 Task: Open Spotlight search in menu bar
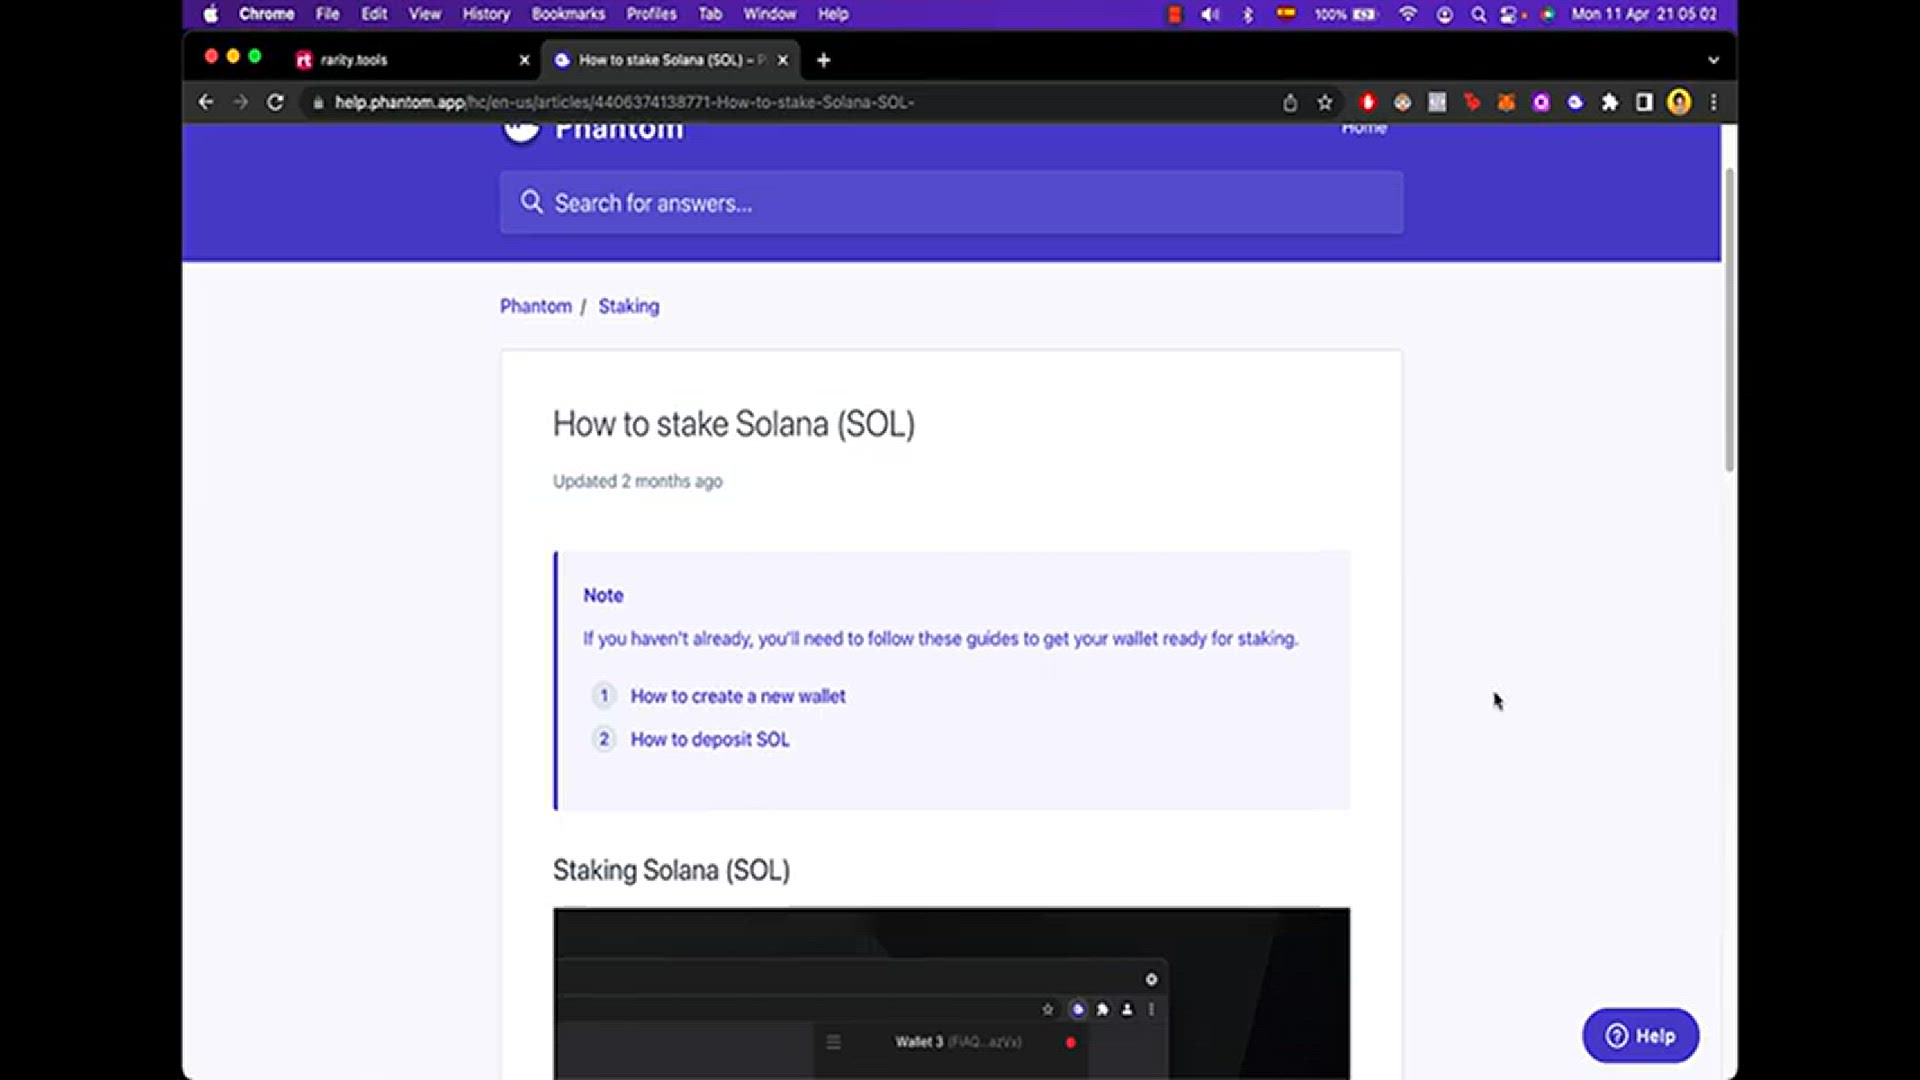pos(1478,14)
